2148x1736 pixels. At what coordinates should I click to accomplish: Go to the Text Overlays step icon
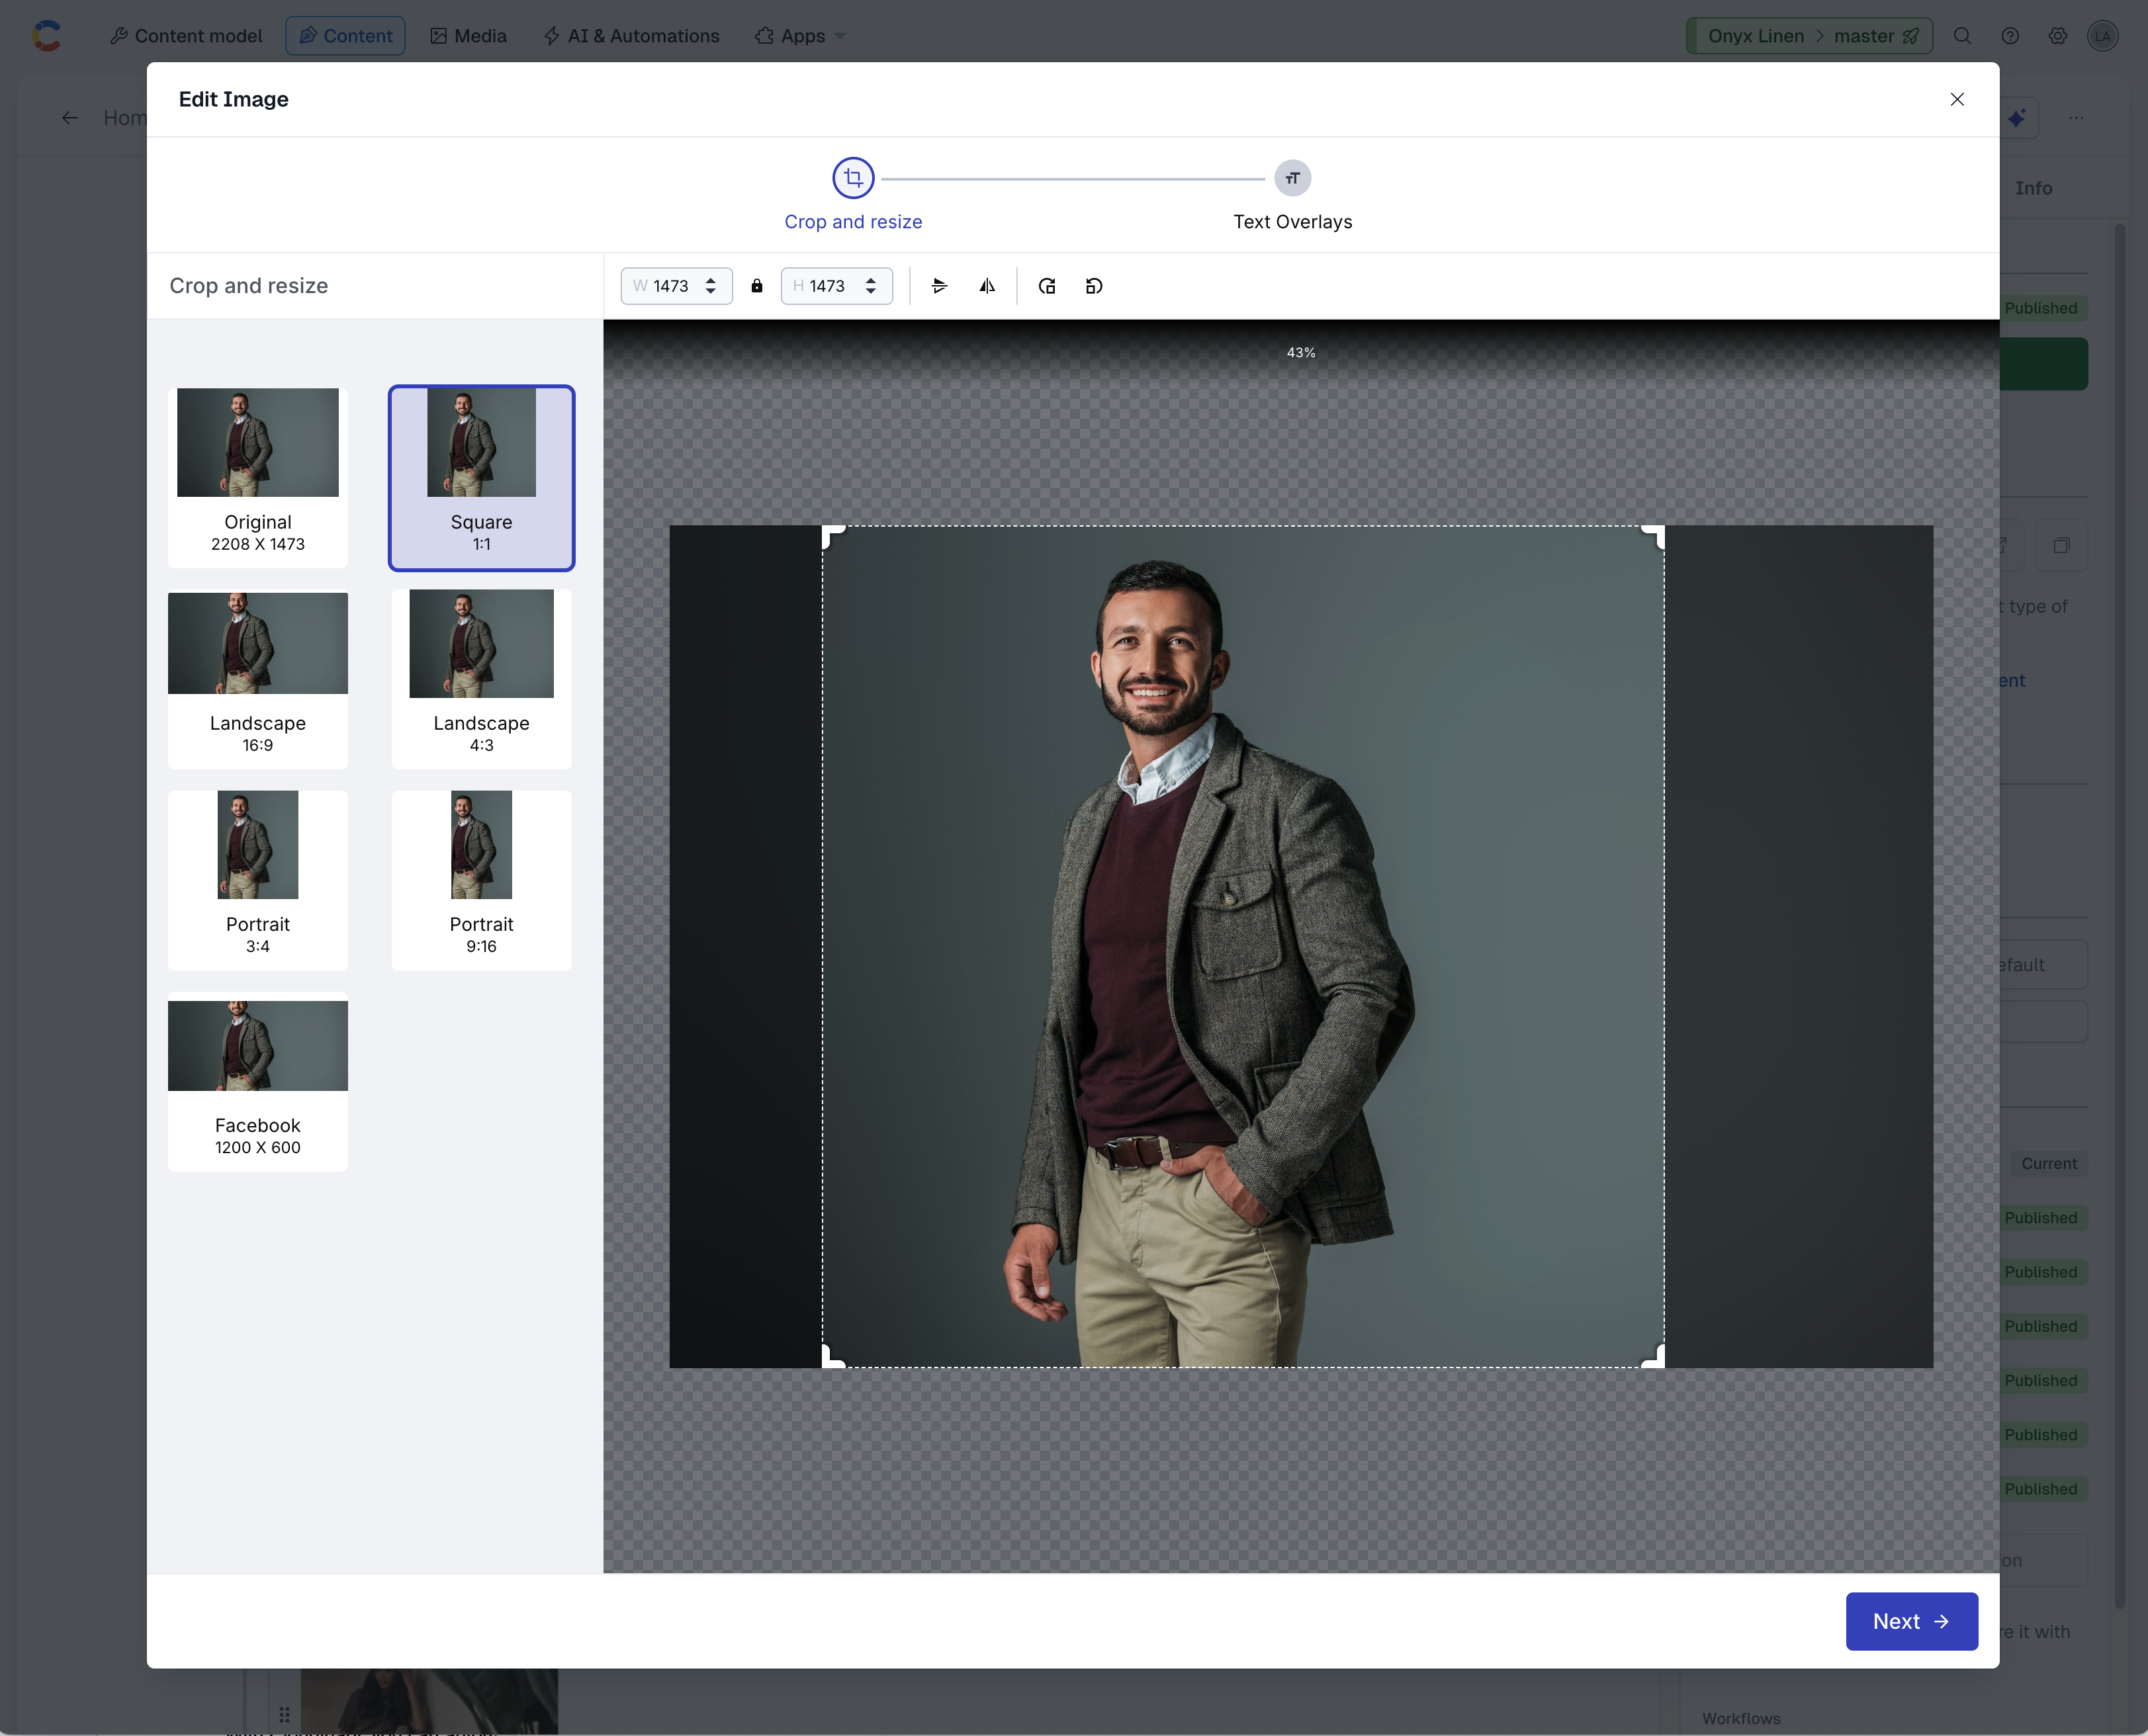pyautogui.click(x=1292, y=178)
